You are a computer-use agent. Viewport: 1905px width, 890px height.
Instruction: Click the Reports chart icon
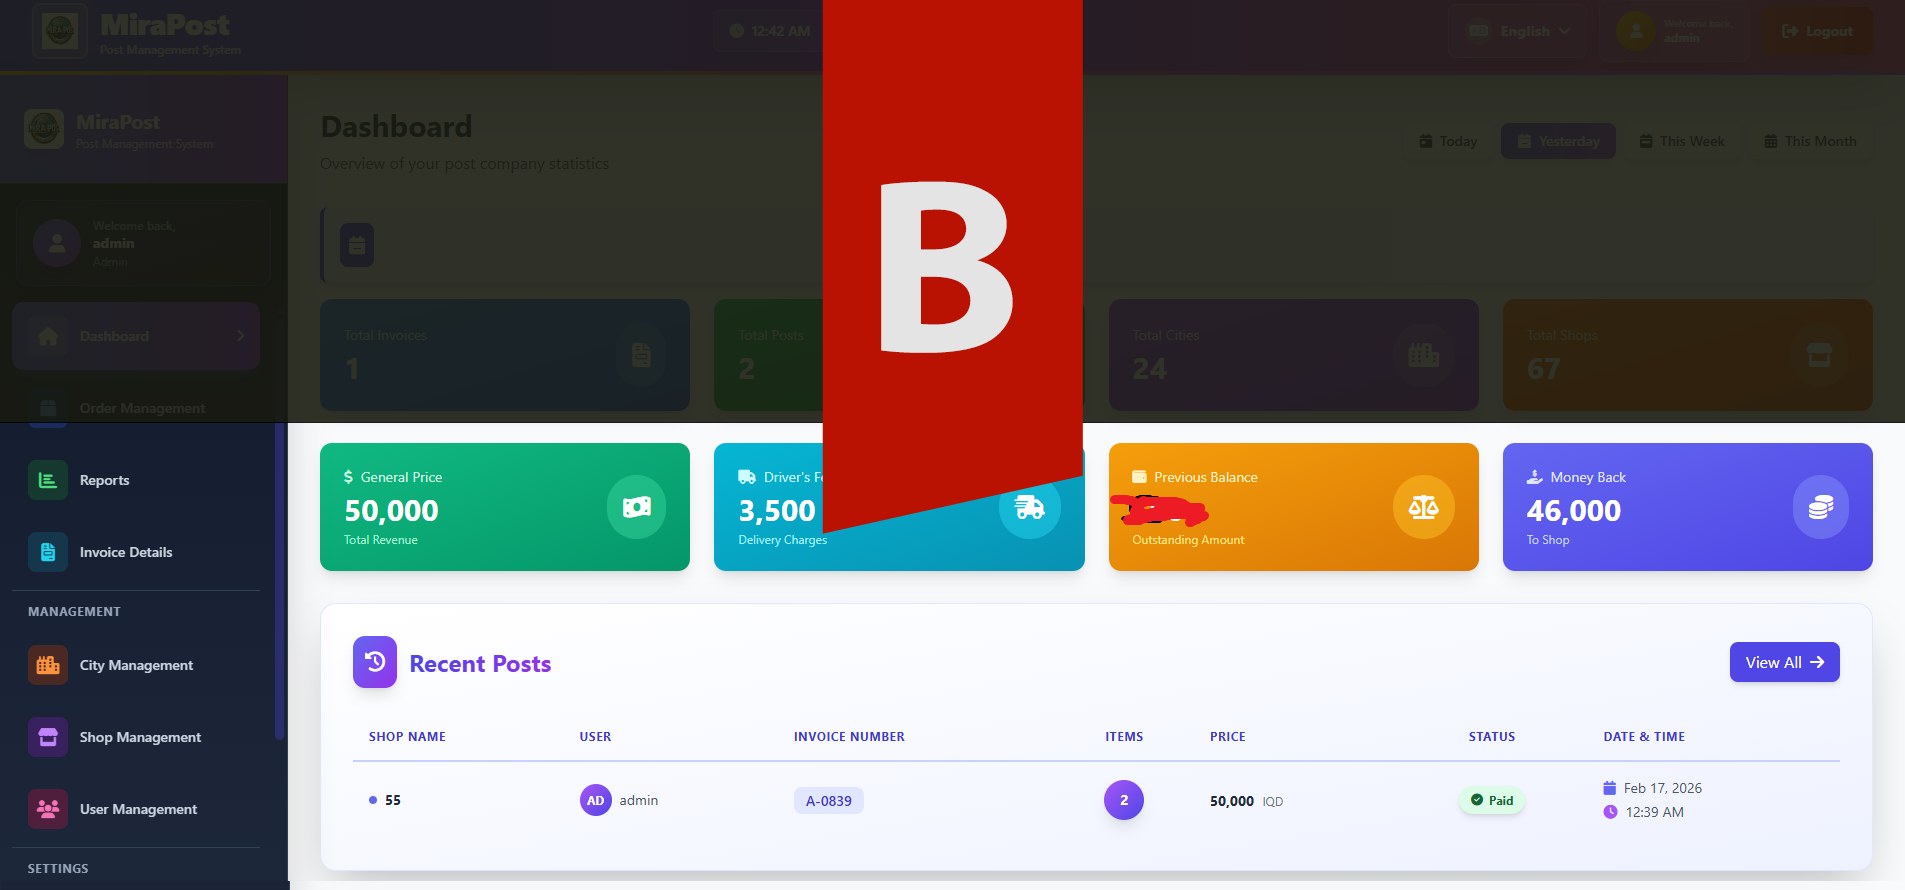48,480
